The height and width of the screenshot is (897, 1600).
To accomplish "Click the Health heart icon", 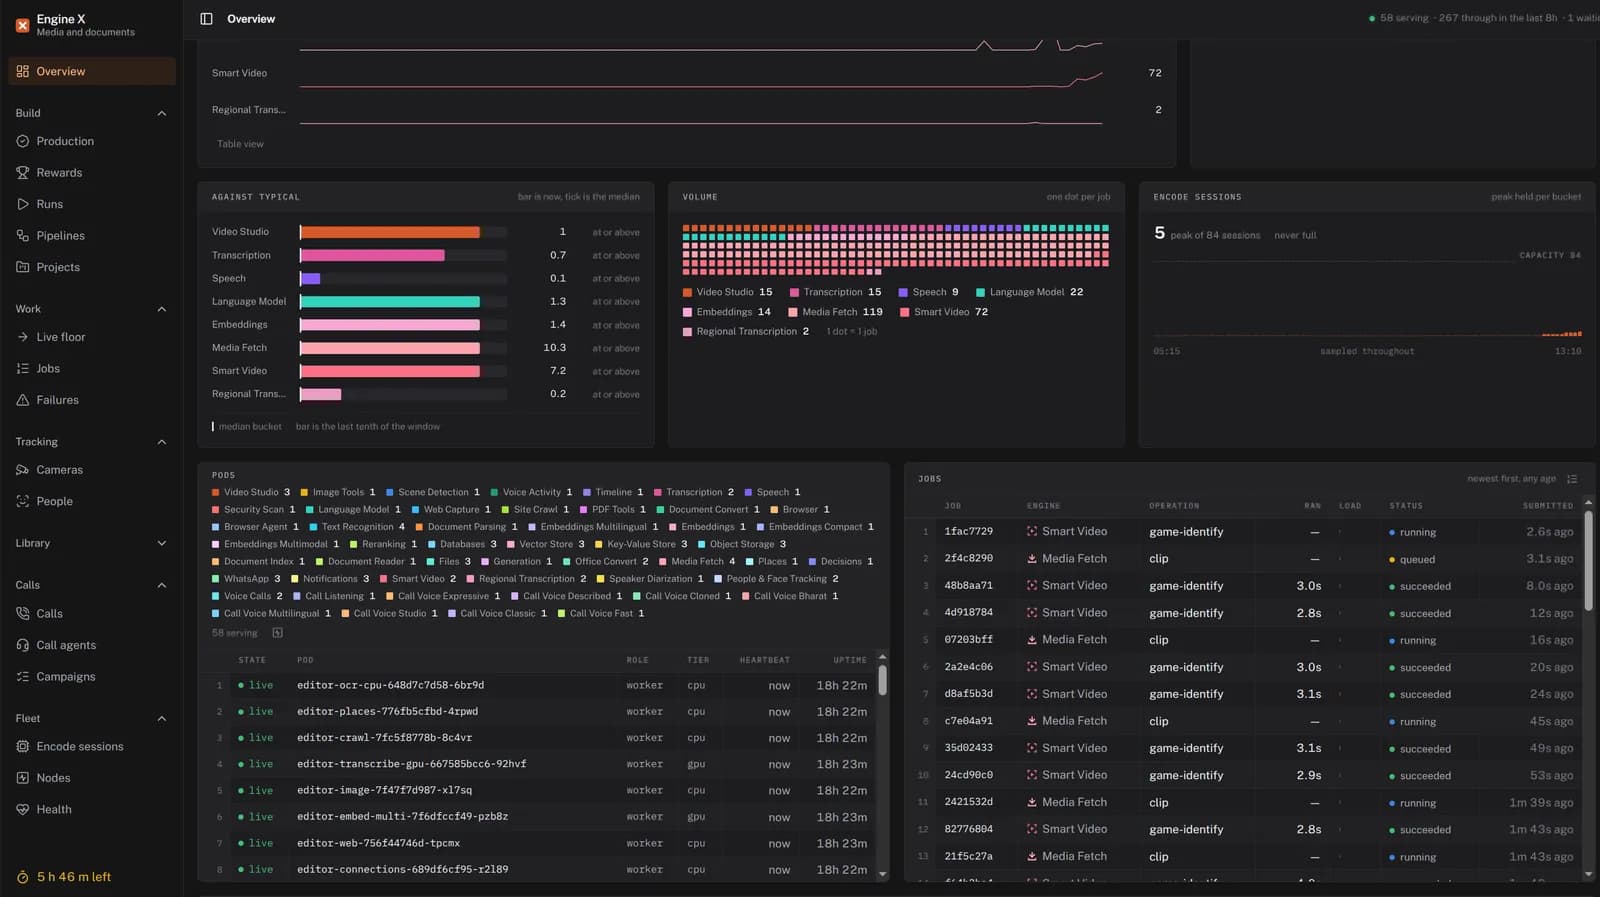I will pos(23,810).
